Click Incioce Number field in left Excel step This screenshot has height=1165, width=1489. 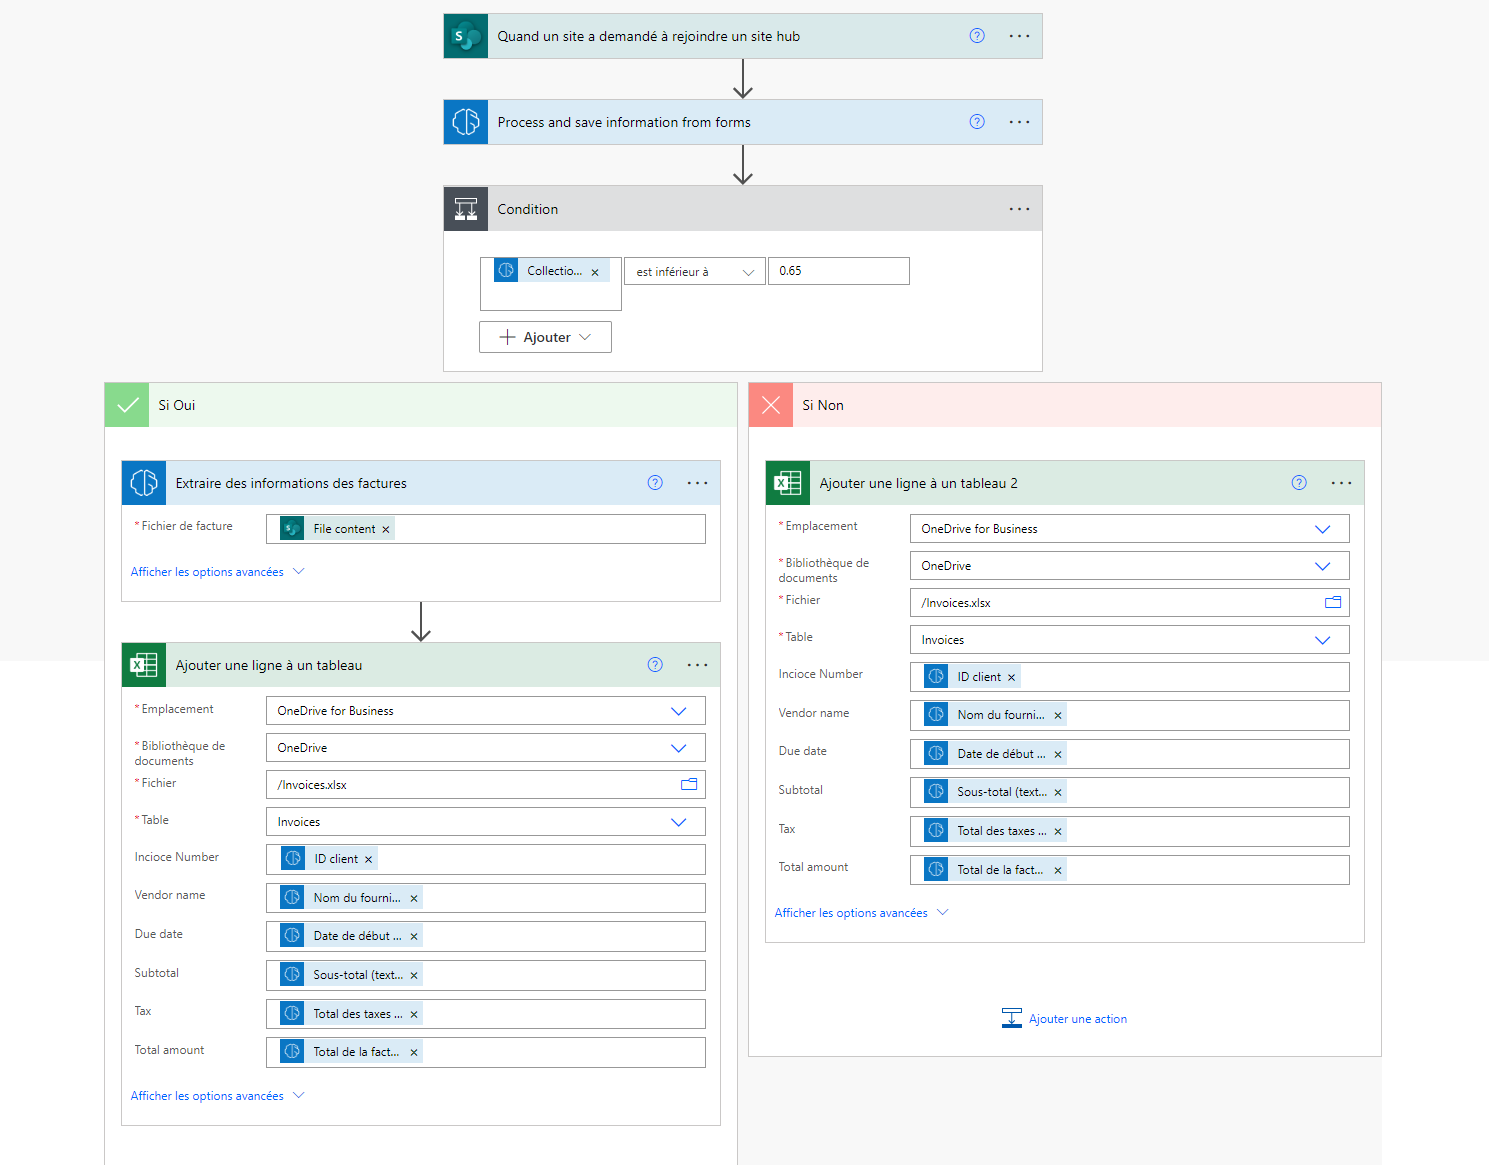[x=486, y=859]
